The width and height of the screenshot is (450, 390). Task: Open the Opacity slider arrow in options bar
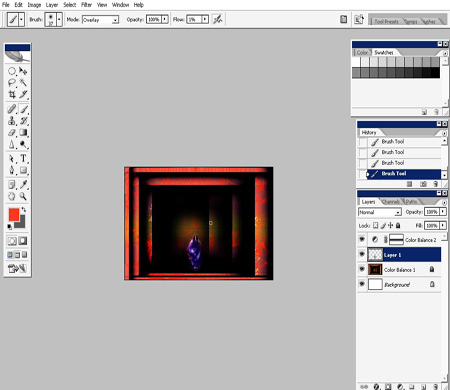(165, 19)
